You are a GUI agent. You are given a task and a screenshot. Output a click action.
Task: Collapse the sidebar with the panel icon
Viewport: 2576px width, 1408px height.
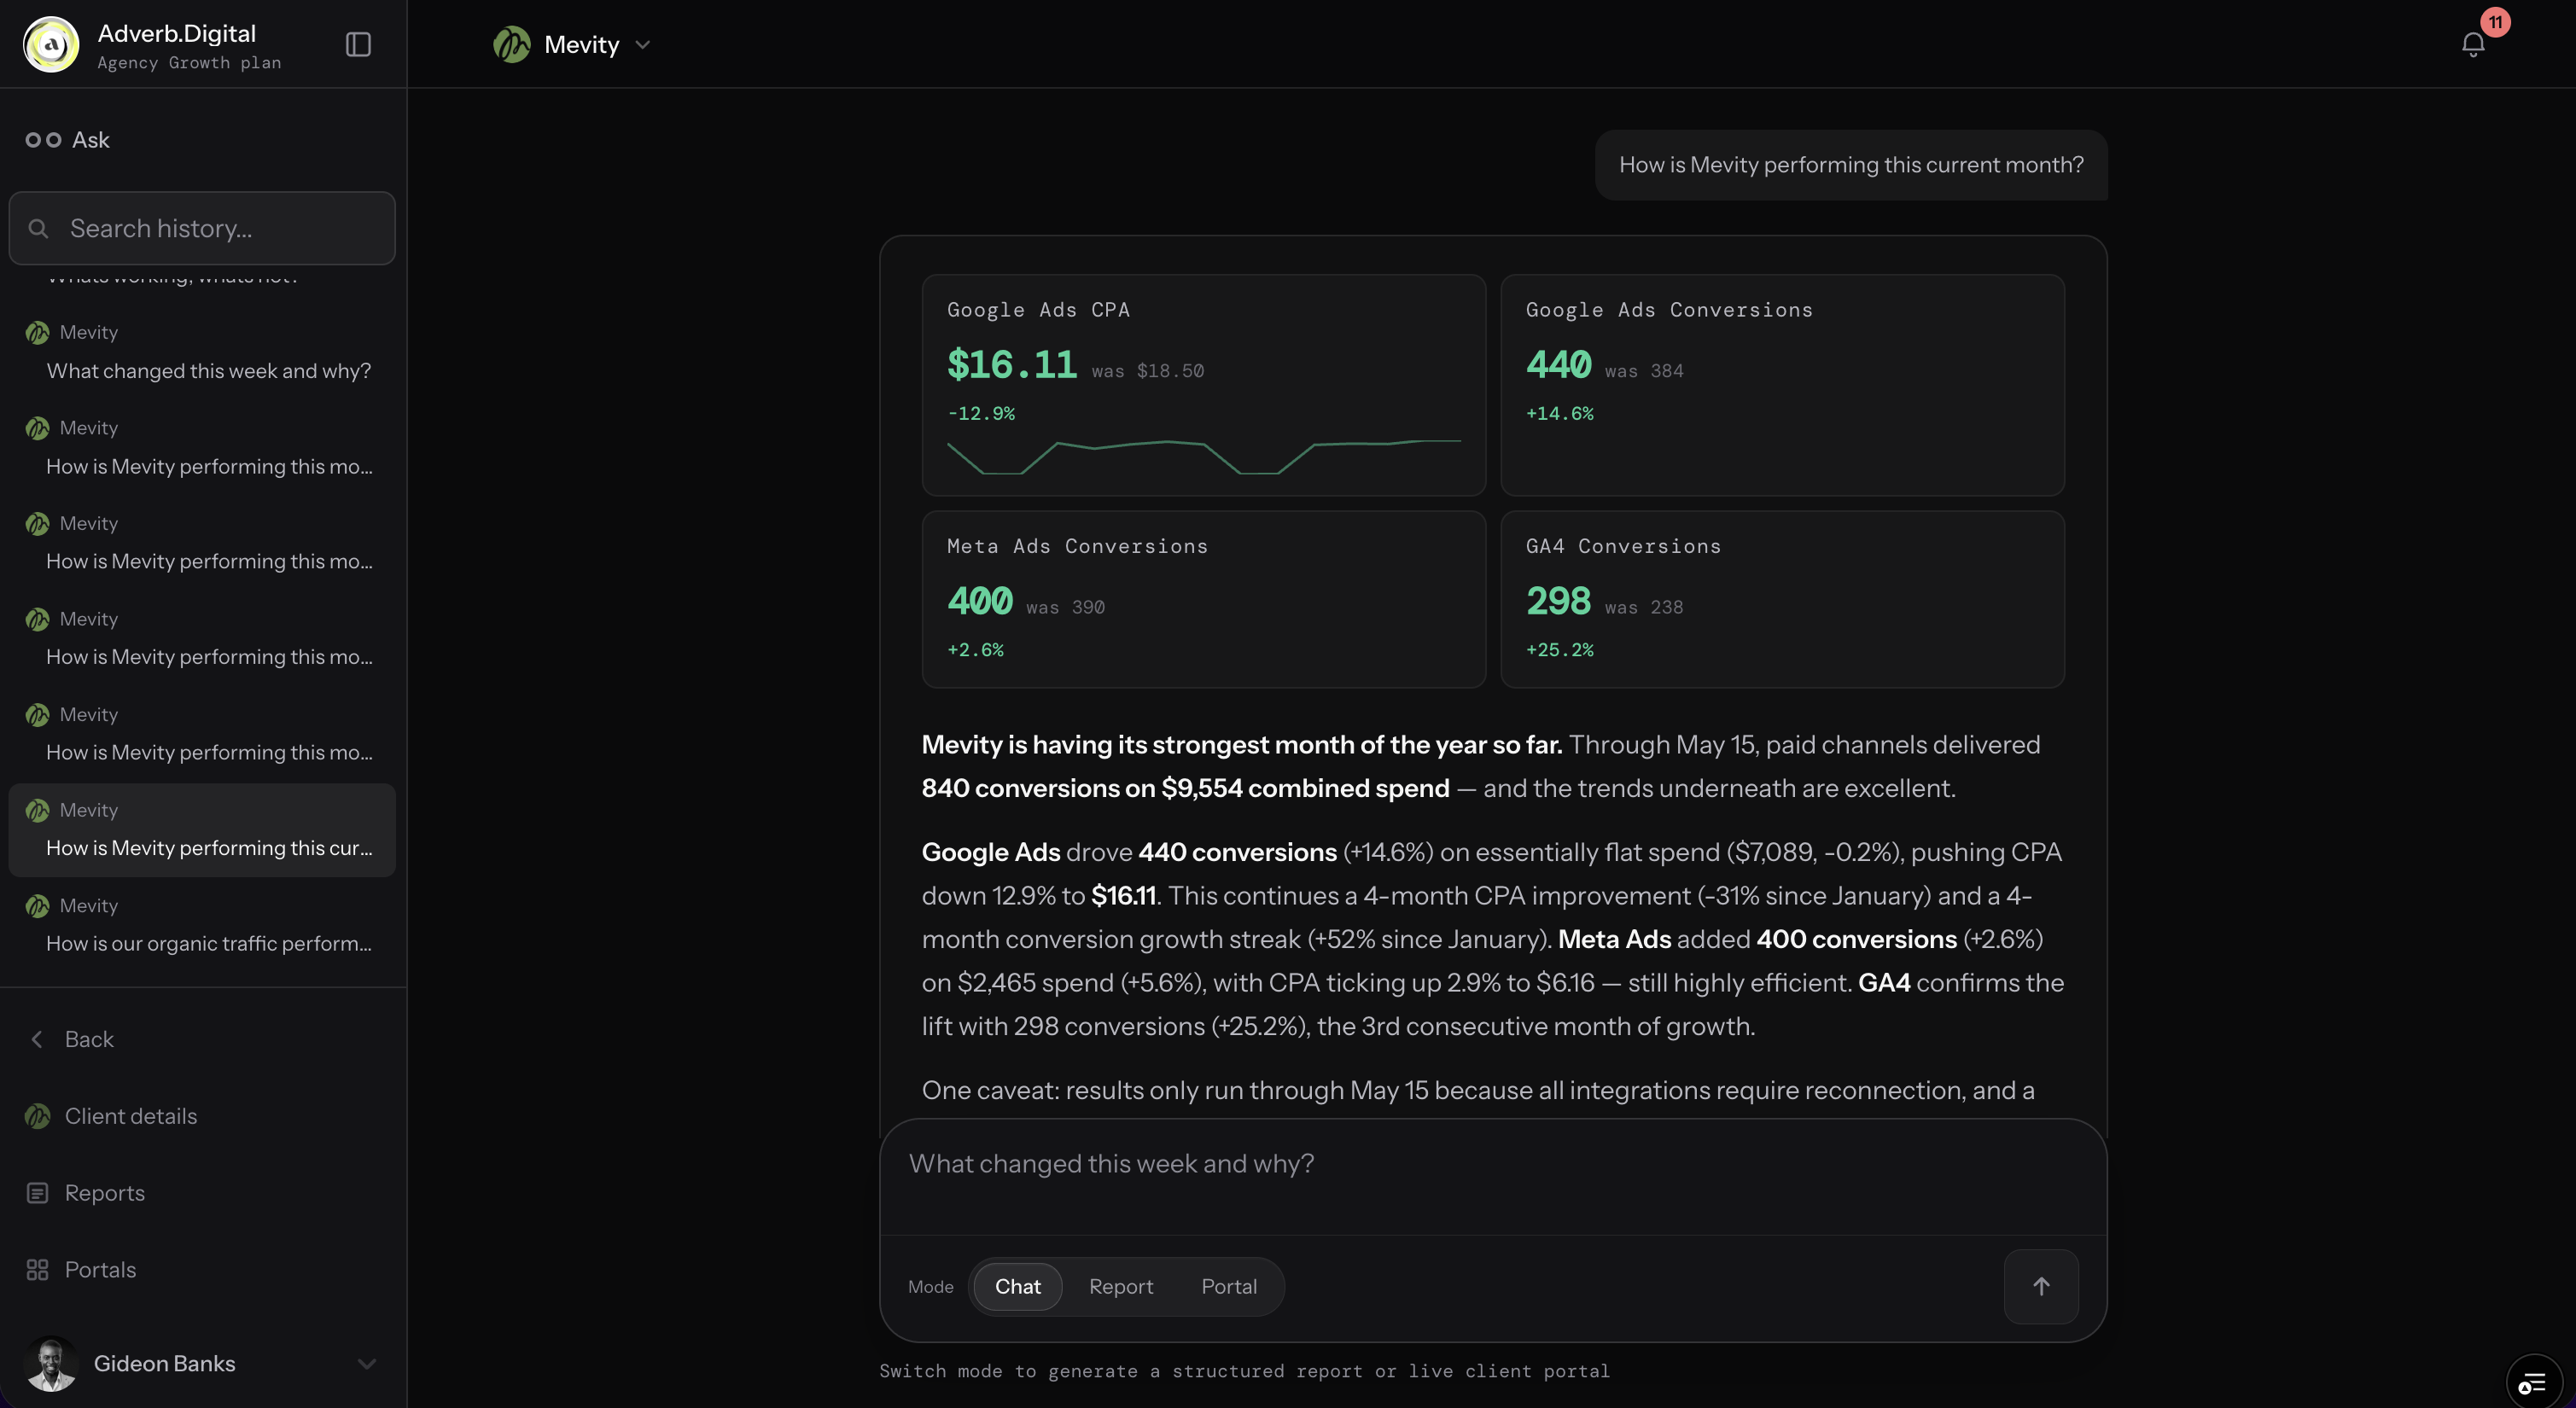tap(358, 44)
